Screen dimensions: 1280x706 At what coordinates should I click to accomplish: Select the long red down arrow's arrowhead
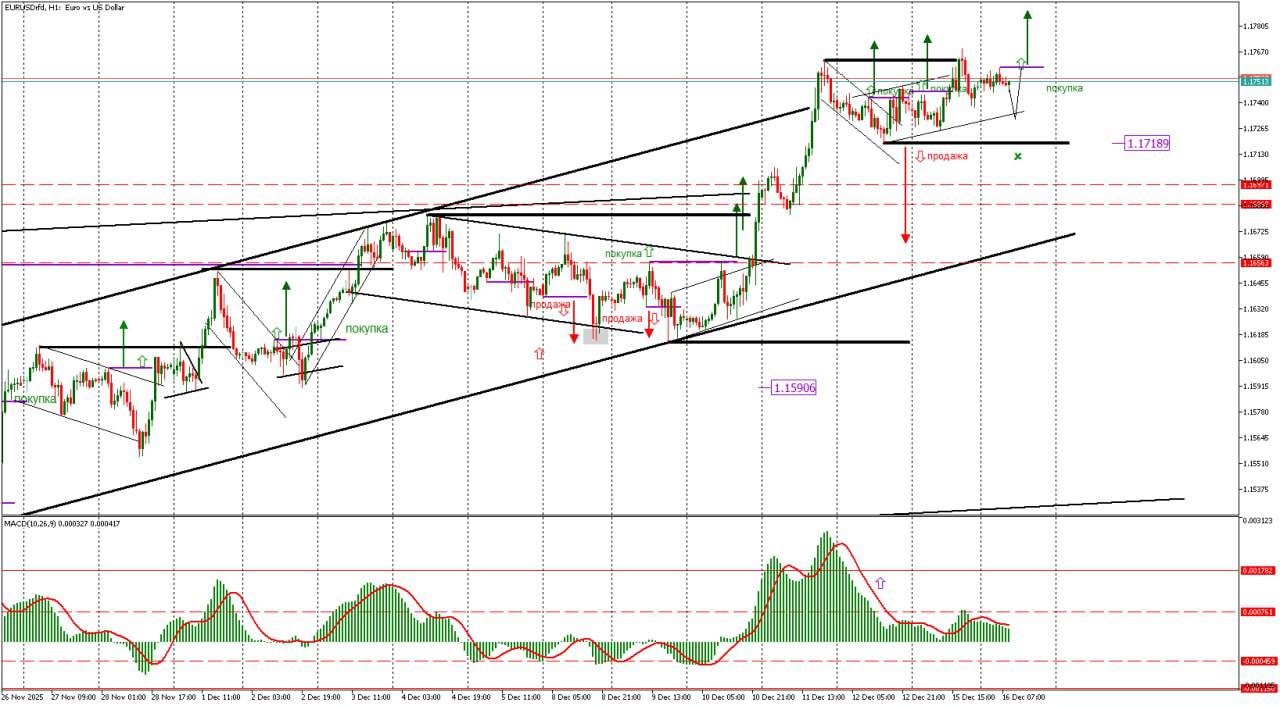click(x=905, y=238)
